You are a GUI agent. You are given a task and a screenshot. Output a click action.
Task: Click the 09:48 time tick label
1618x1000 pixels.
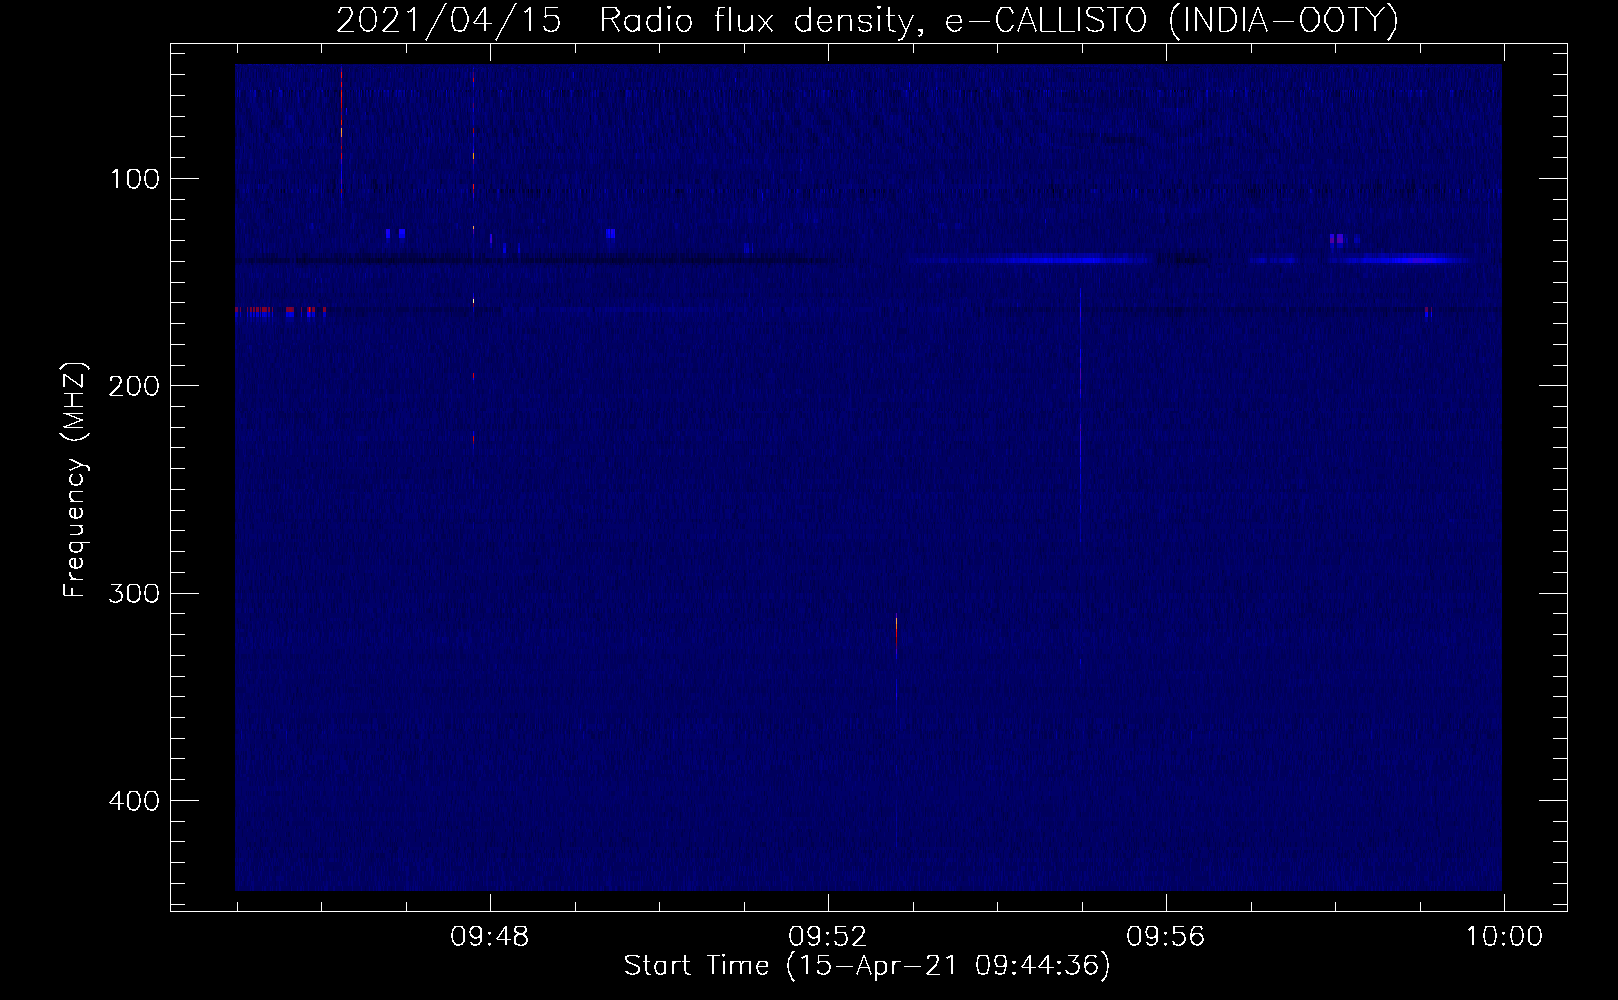click(x=490, y=937)
